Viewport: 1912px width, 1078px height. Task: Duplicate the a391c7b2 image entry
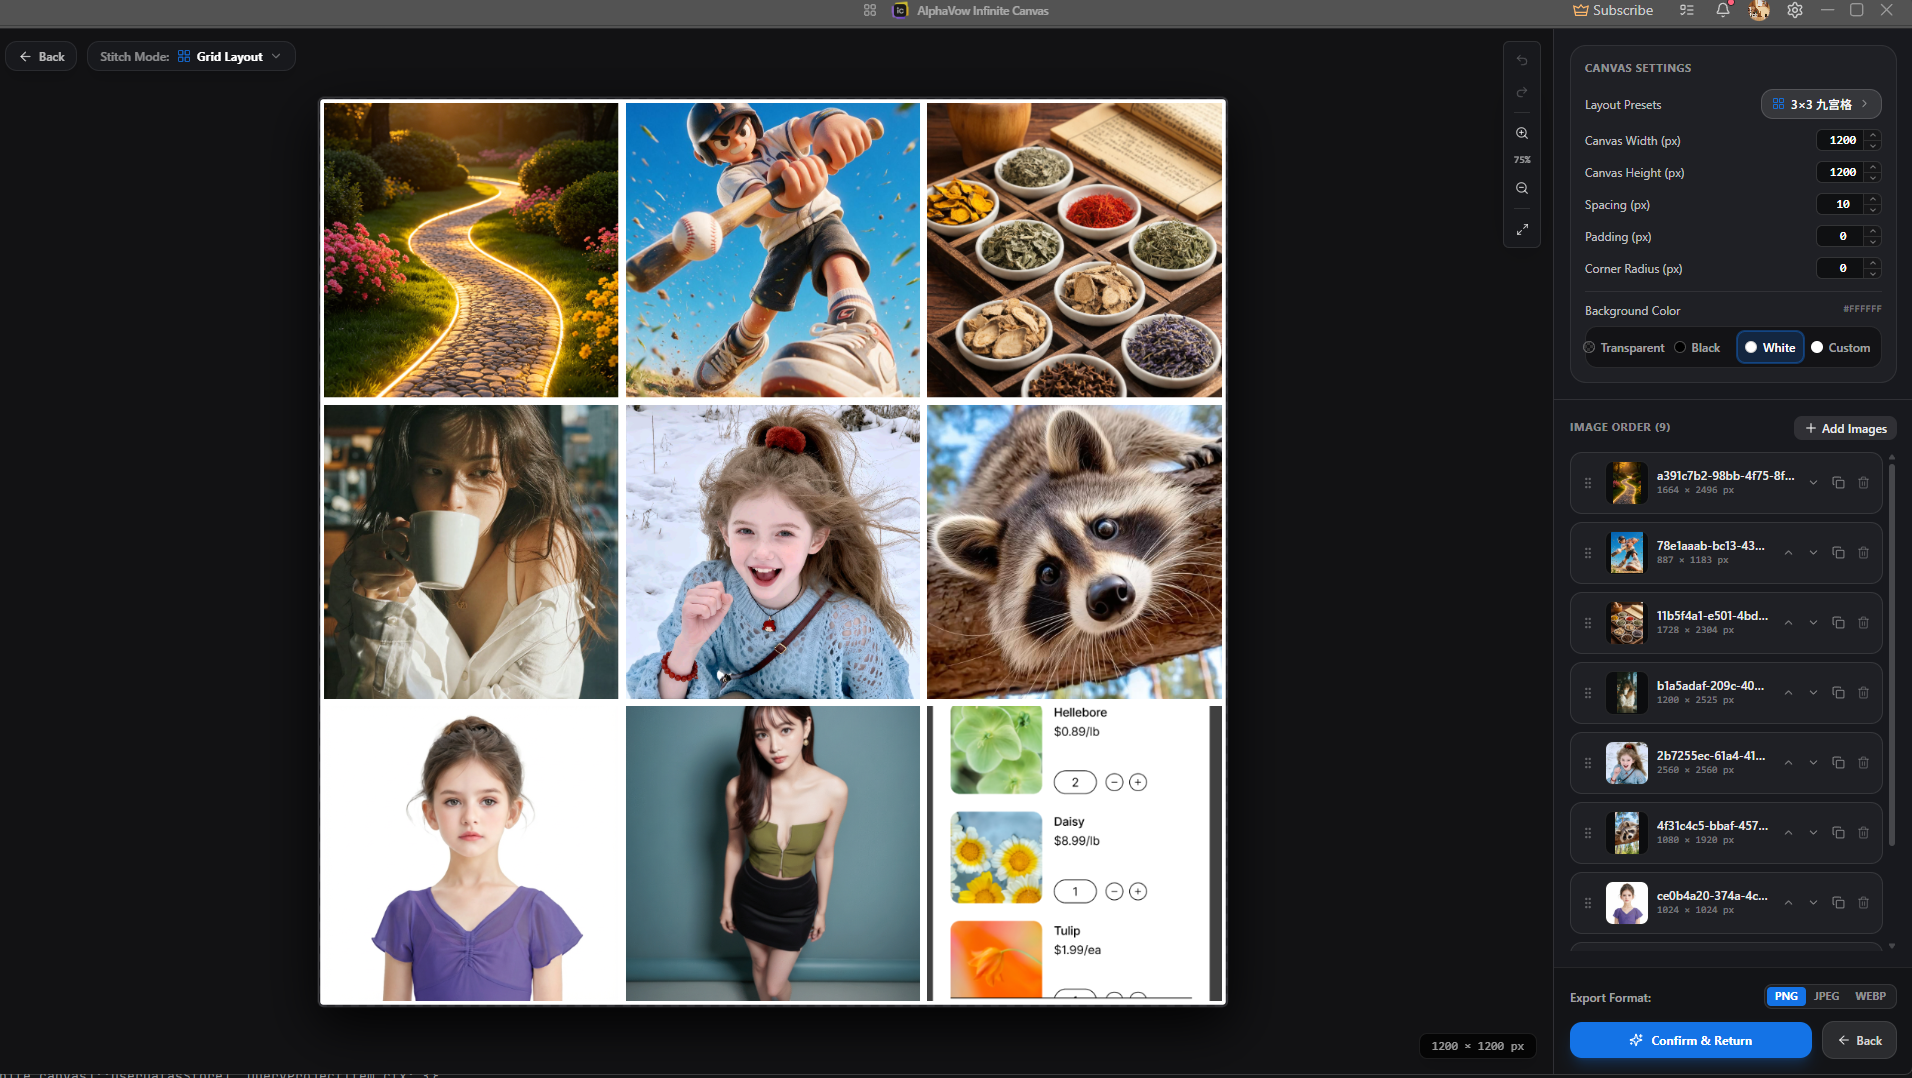pos(1838,483)
